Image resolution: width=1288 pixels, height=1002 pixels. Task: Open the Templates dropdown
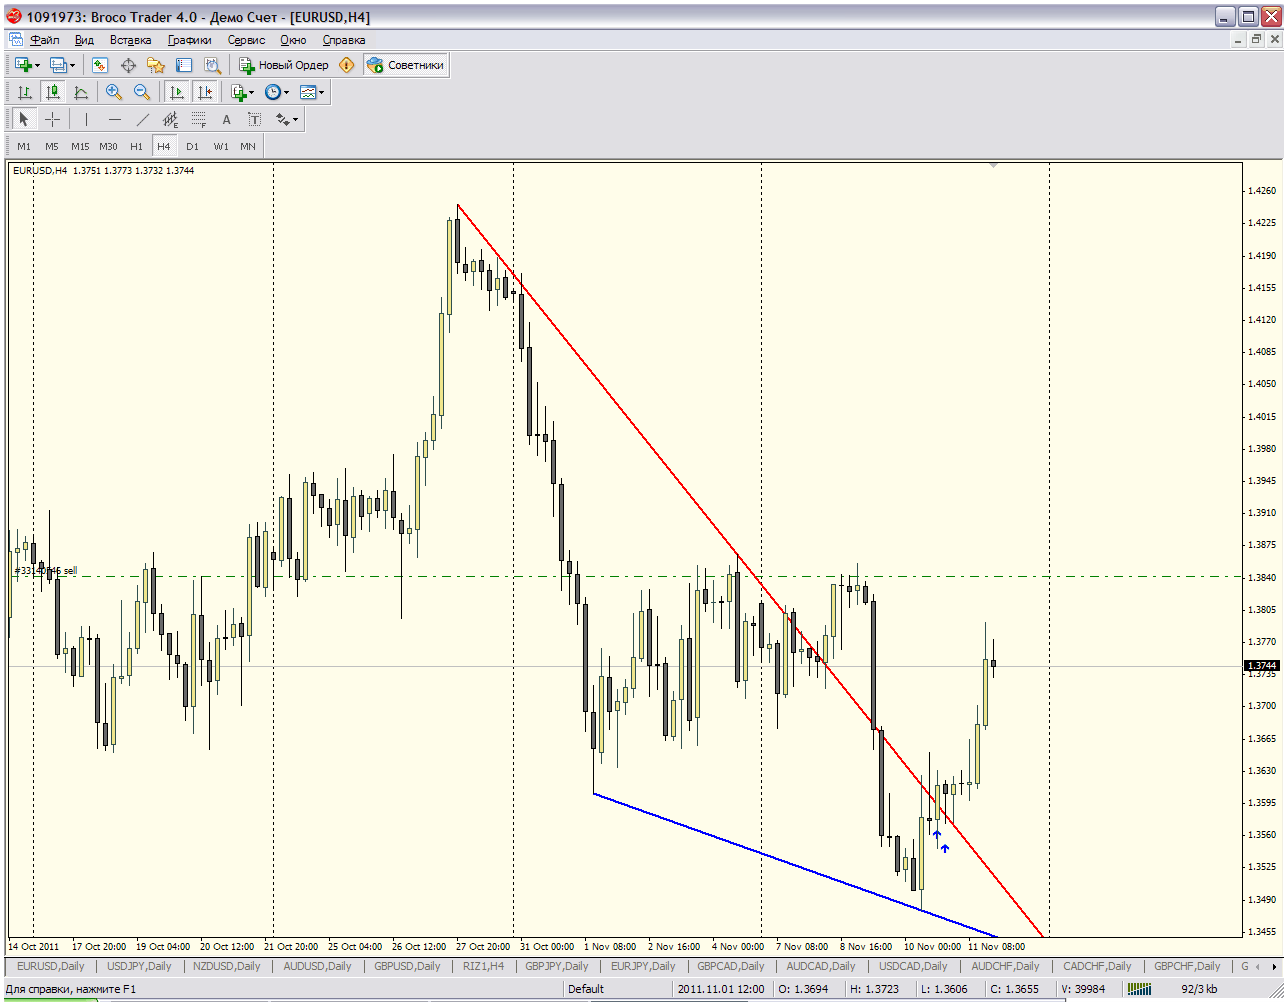(x=312, y=92)
